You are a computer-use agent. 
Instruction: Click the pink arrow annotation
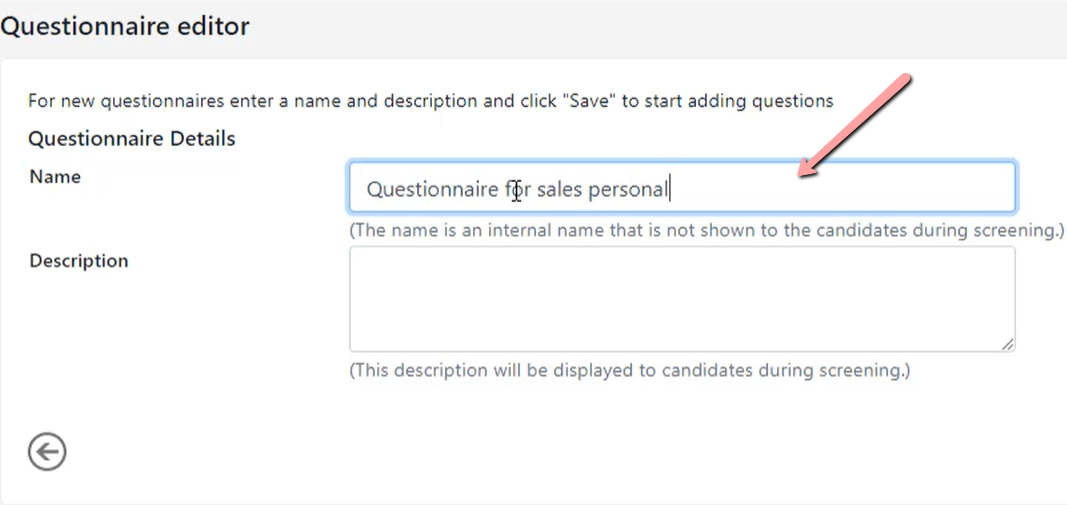tap(854, 127)
